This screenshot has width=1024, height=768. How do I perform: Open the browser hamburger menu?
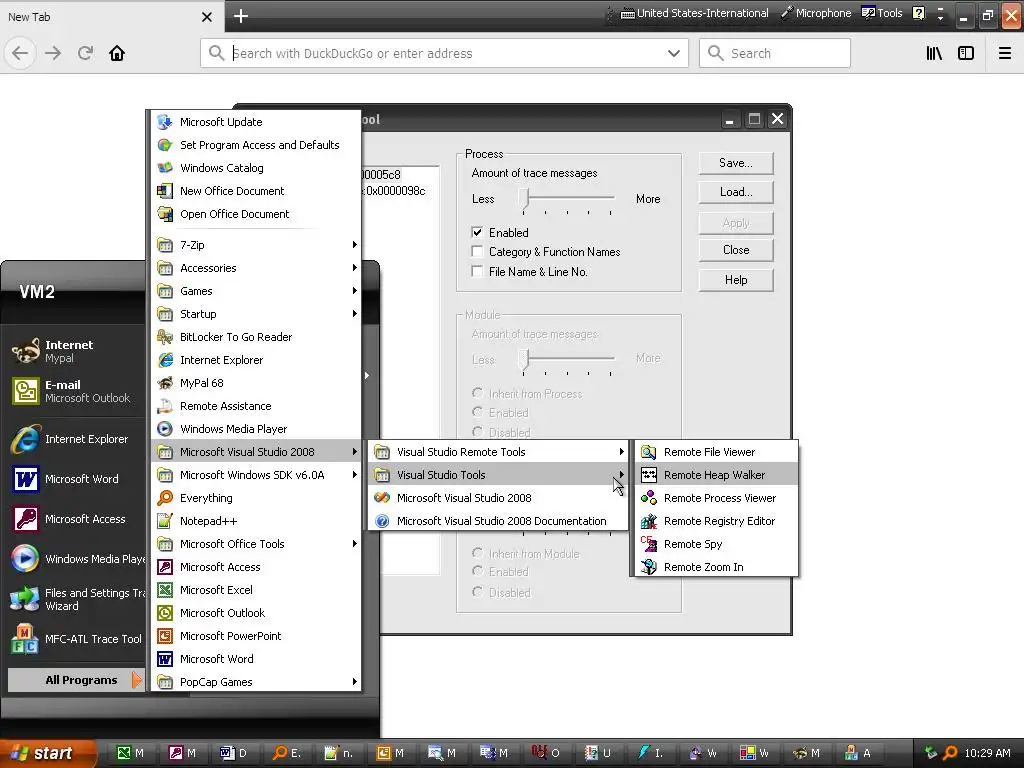(1005, 53)
